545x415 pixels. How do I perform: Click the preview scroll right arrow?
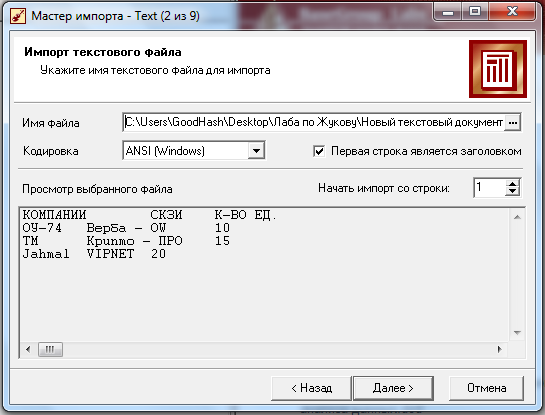coord(499,349)
